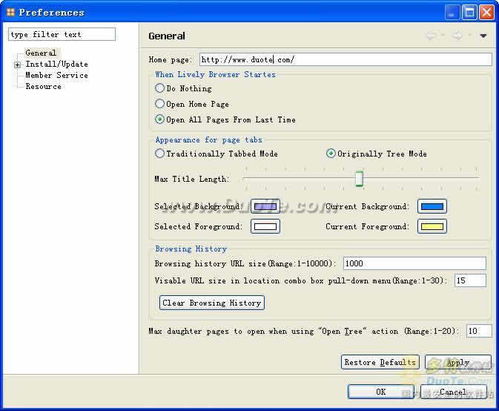Open the Member Service preferences page
499x411 pixels.
tap(57, 75)
